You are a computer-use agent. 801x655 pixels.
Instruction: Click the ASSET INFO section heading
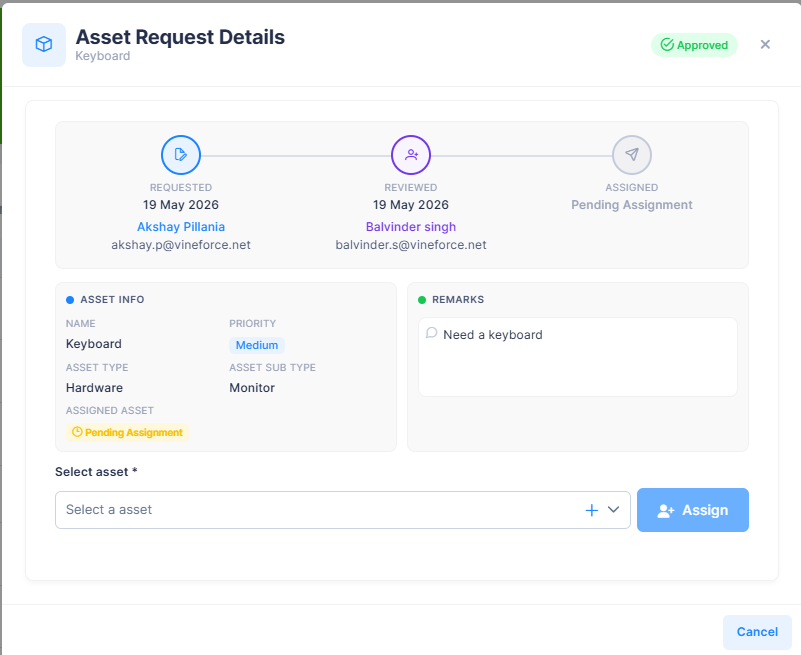tap(112, 299)
